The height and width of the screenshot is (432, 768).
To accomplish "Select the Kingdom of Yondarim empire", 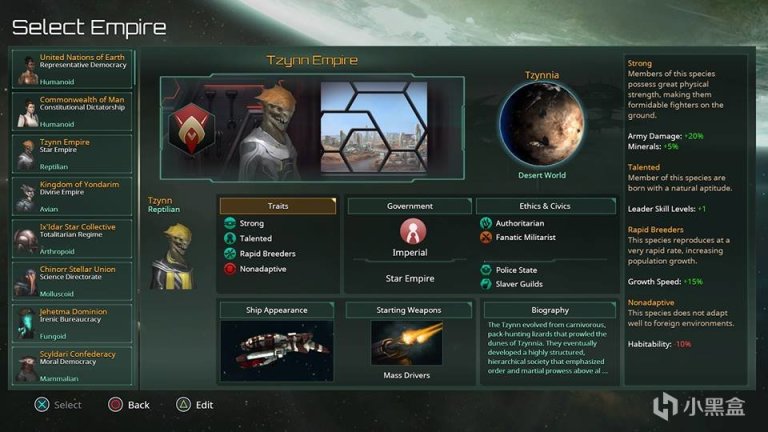I will pos(72,196).
